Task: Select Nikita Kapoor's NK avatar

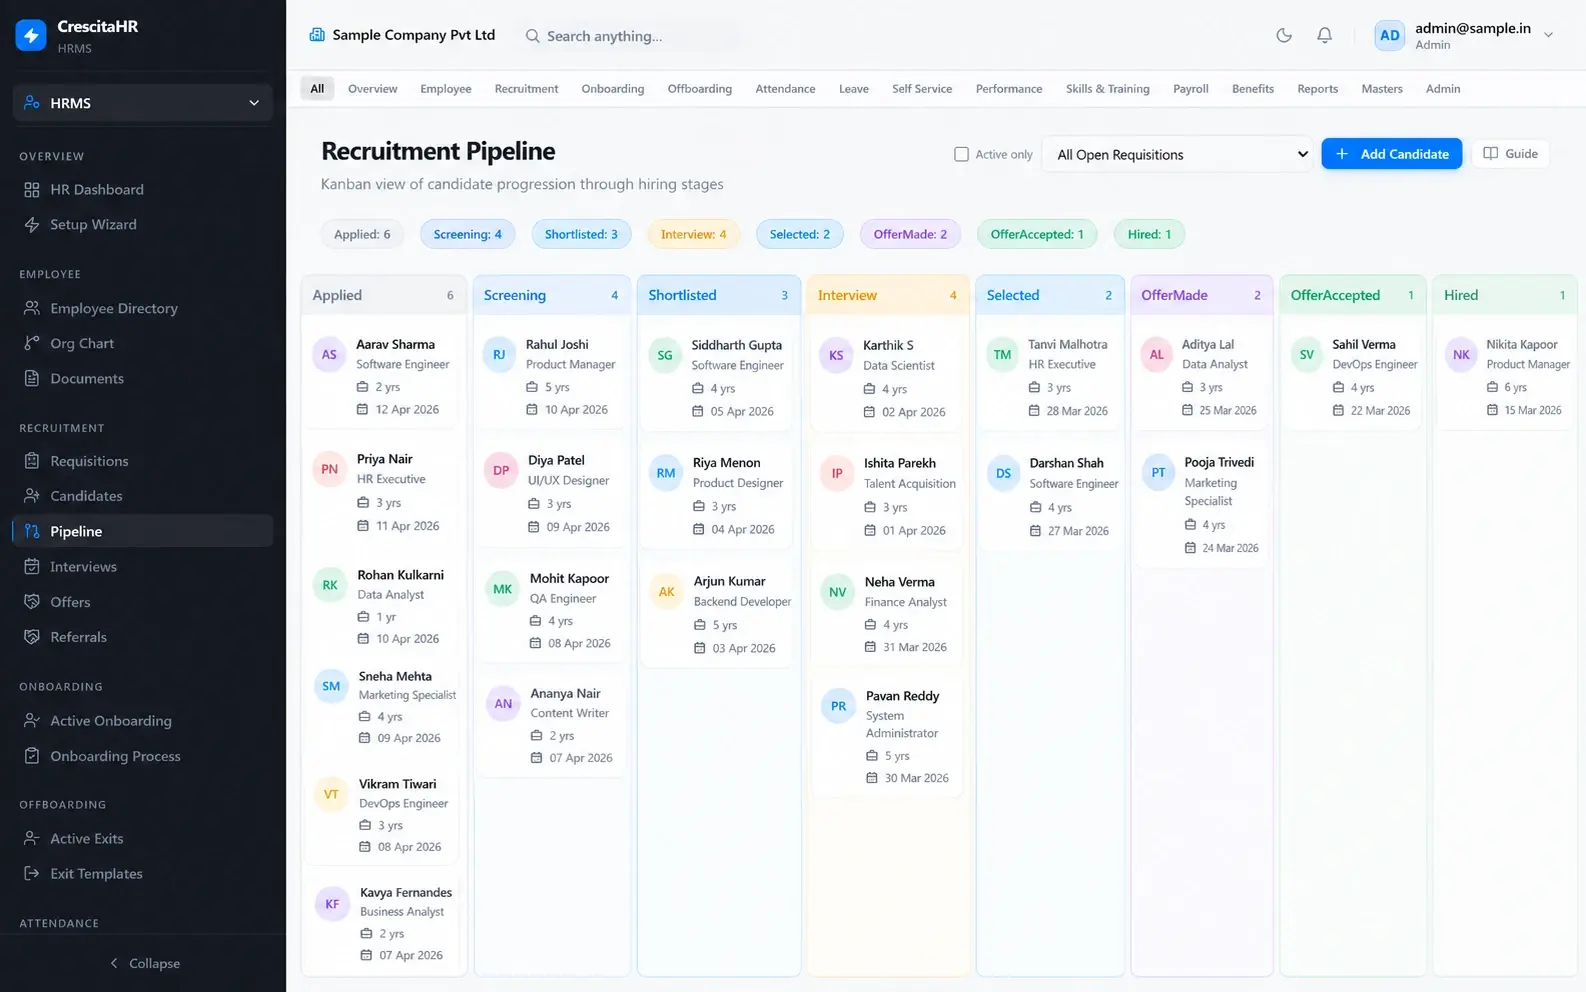Action: coord(1461,355)
